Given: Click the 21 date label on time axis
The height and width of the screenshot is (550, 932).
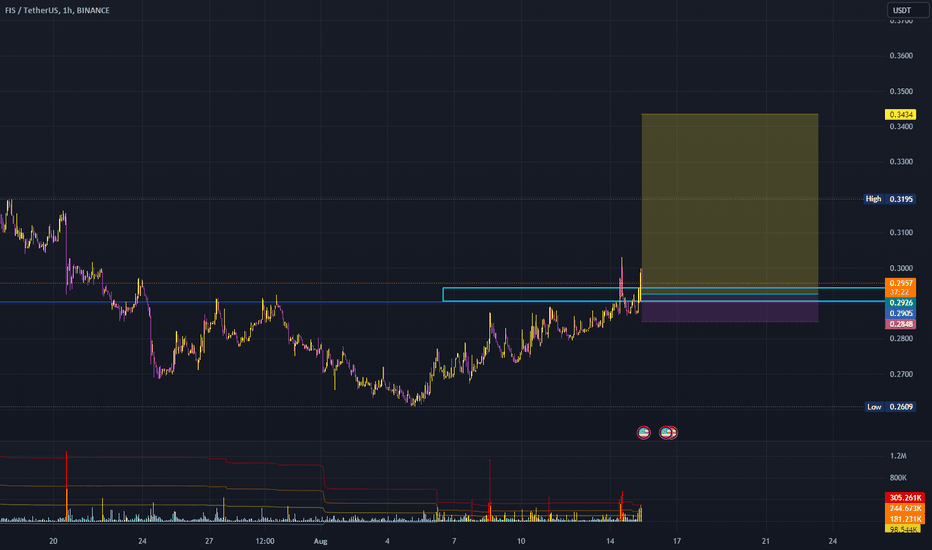Looking at the screenshot, I should (766, 541).
